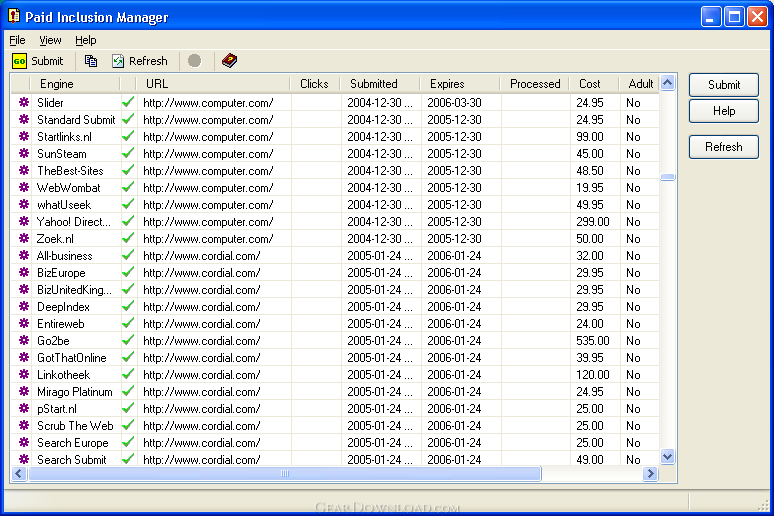Image resolution: width=774 pixels, height=516 pixels.
Task: Click the green checkmark in the Go2be row
Action: [x=128, y=341]
